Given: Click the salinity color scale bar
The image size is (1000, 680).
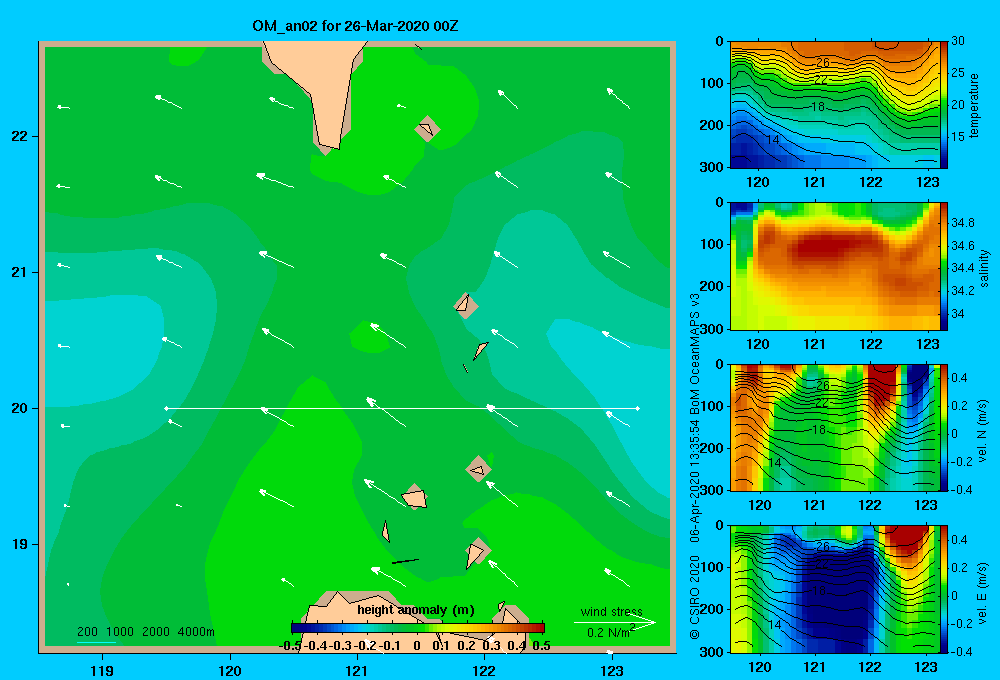Looking at the screenshot, I should coord(944,266).
